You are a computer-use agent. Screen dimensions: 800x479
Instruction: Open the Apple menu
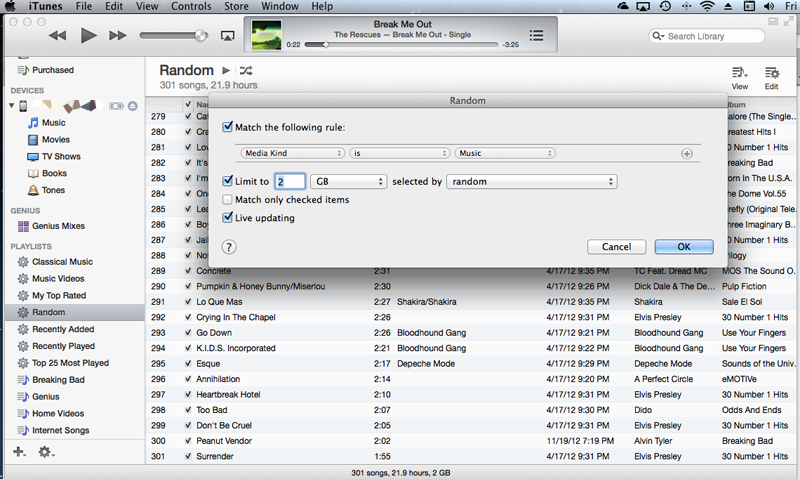(10, 6)
